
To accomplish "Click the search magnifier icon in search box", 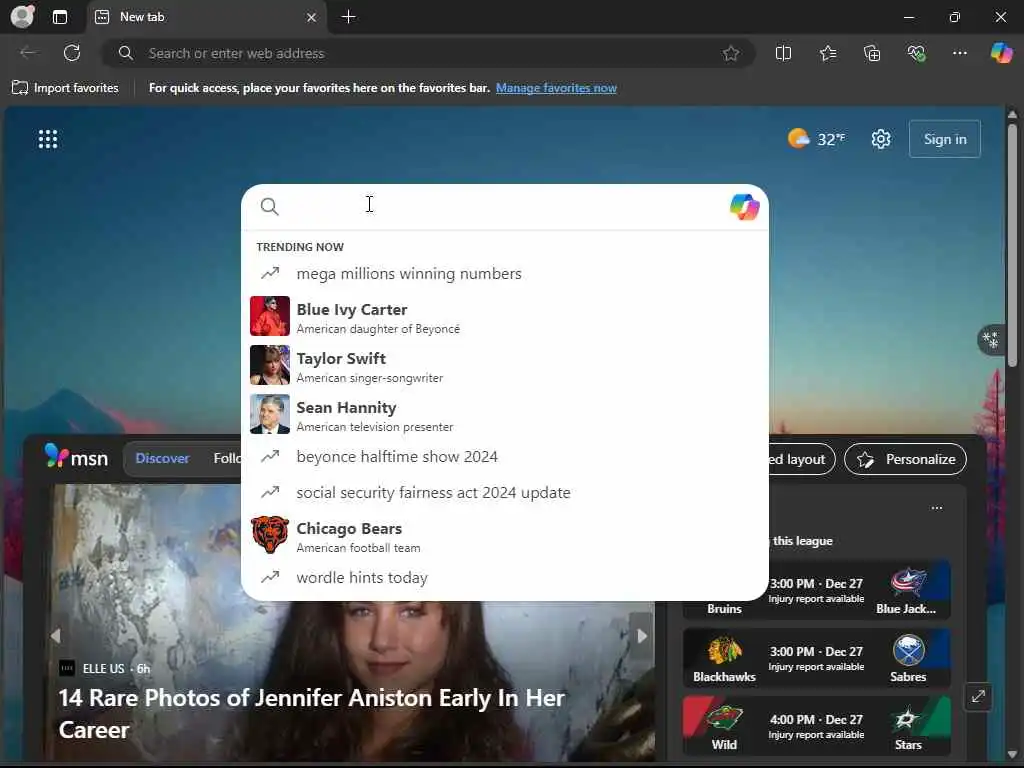I will click(x=270, y=206).
